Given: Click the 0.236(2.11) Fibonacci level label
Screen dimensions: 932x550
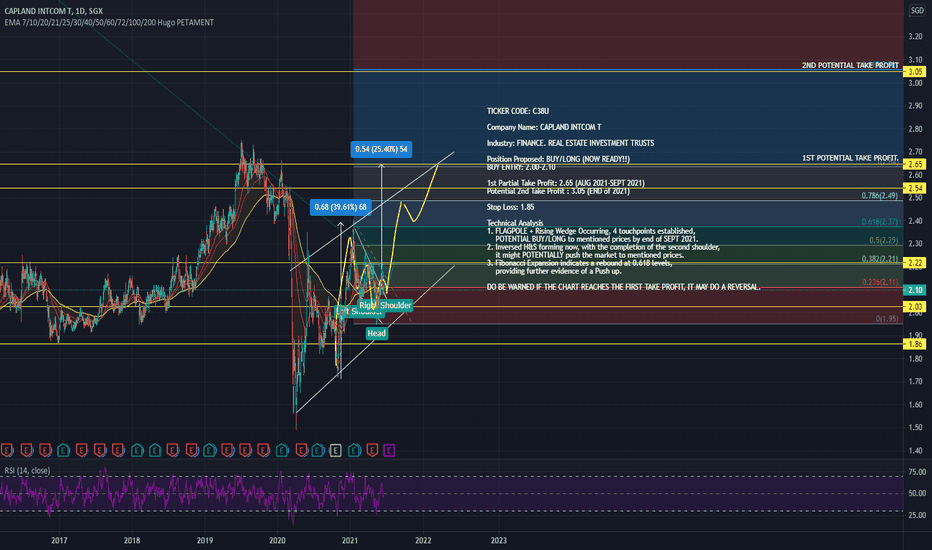Looking at the screenshot, I should tap(880, 282).
